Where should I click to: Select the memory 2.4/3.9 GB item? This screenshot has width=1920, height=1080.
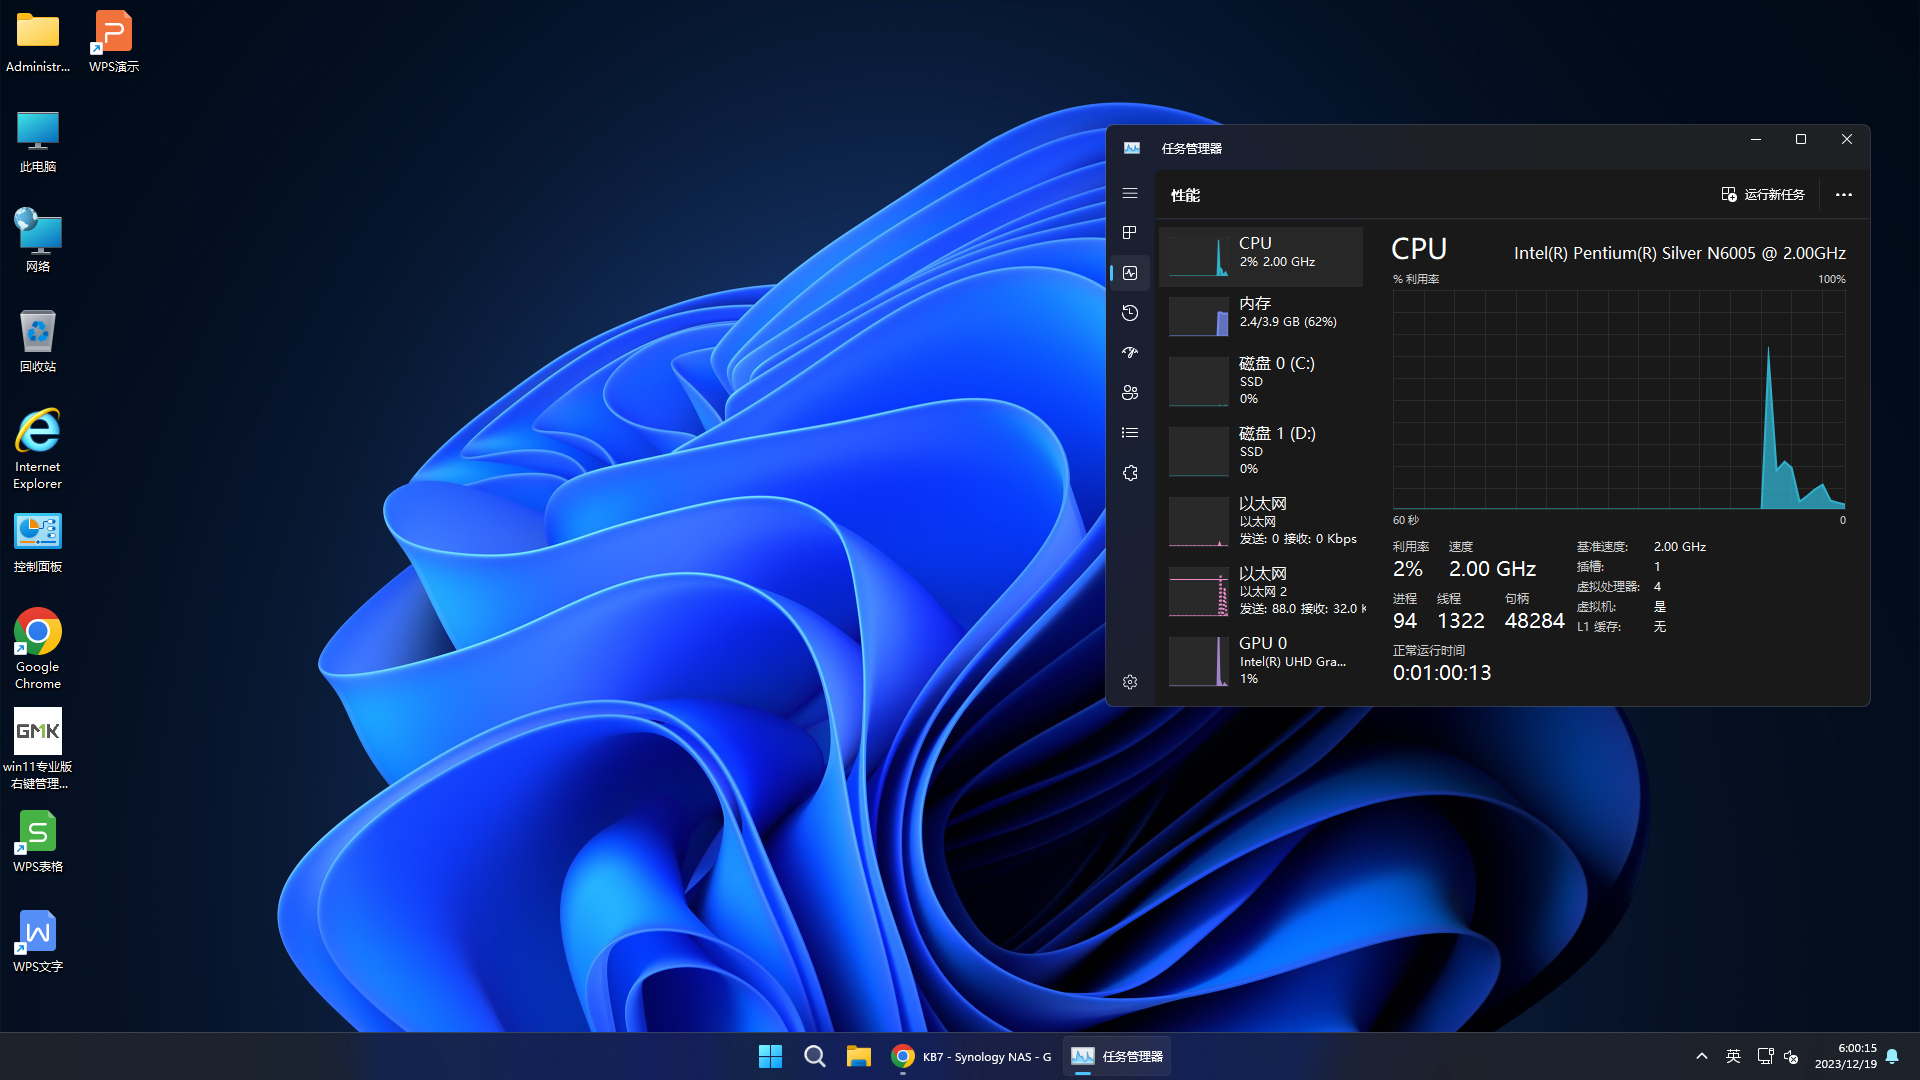1261,317
